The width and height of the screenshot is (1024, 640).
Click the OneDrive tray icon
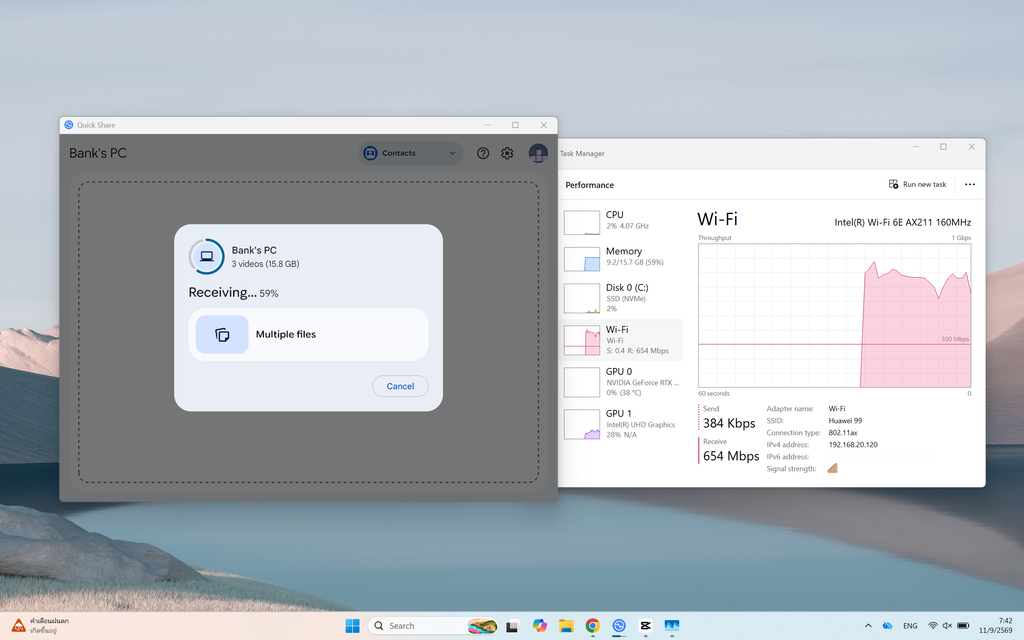point(887,626)
